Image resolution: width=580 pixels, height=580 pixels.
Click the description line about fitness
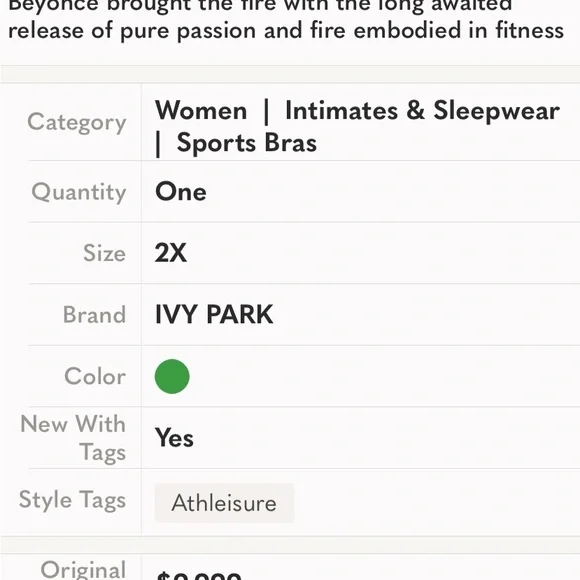(x=286, y=30)
